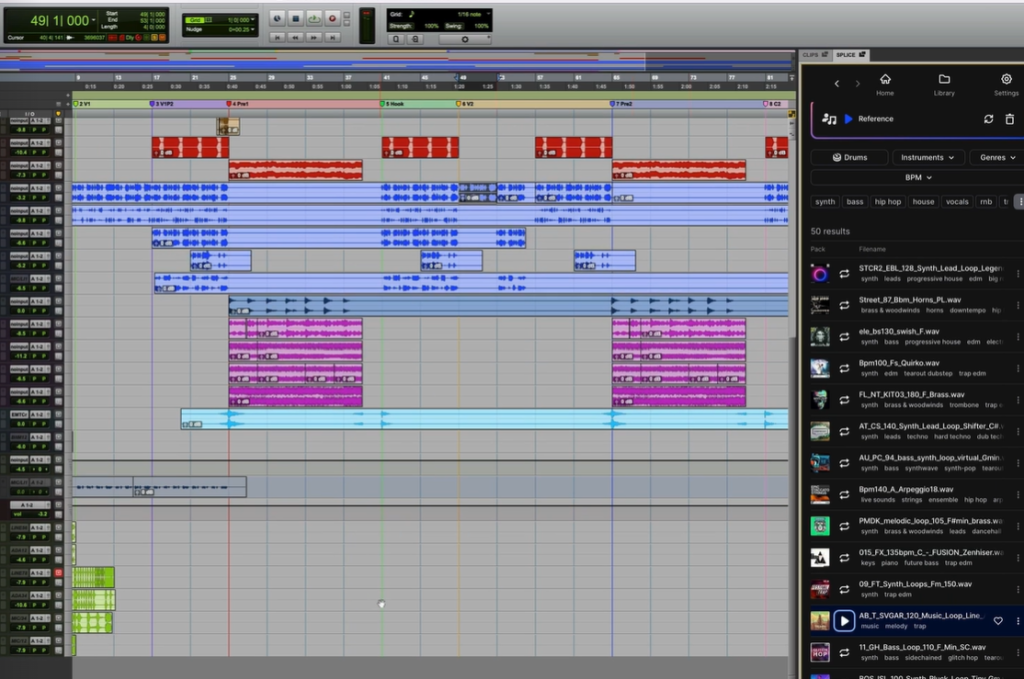1024x679 pixels.
Task: Click the refresh icon beside Reference
Action: click(x=988, y=119)
